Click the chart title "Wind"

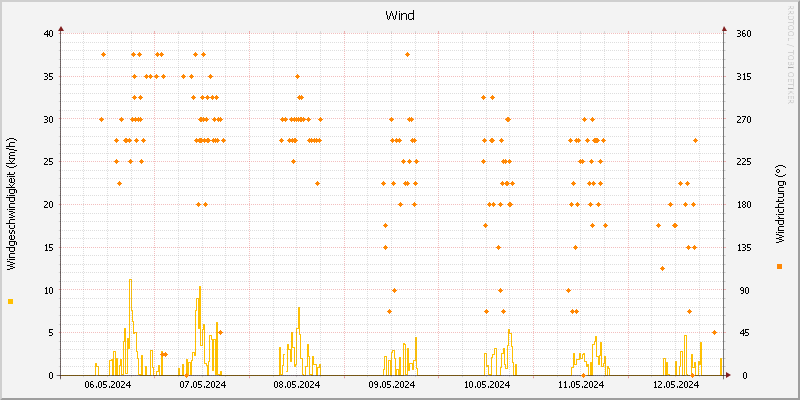tap(399, 16)
